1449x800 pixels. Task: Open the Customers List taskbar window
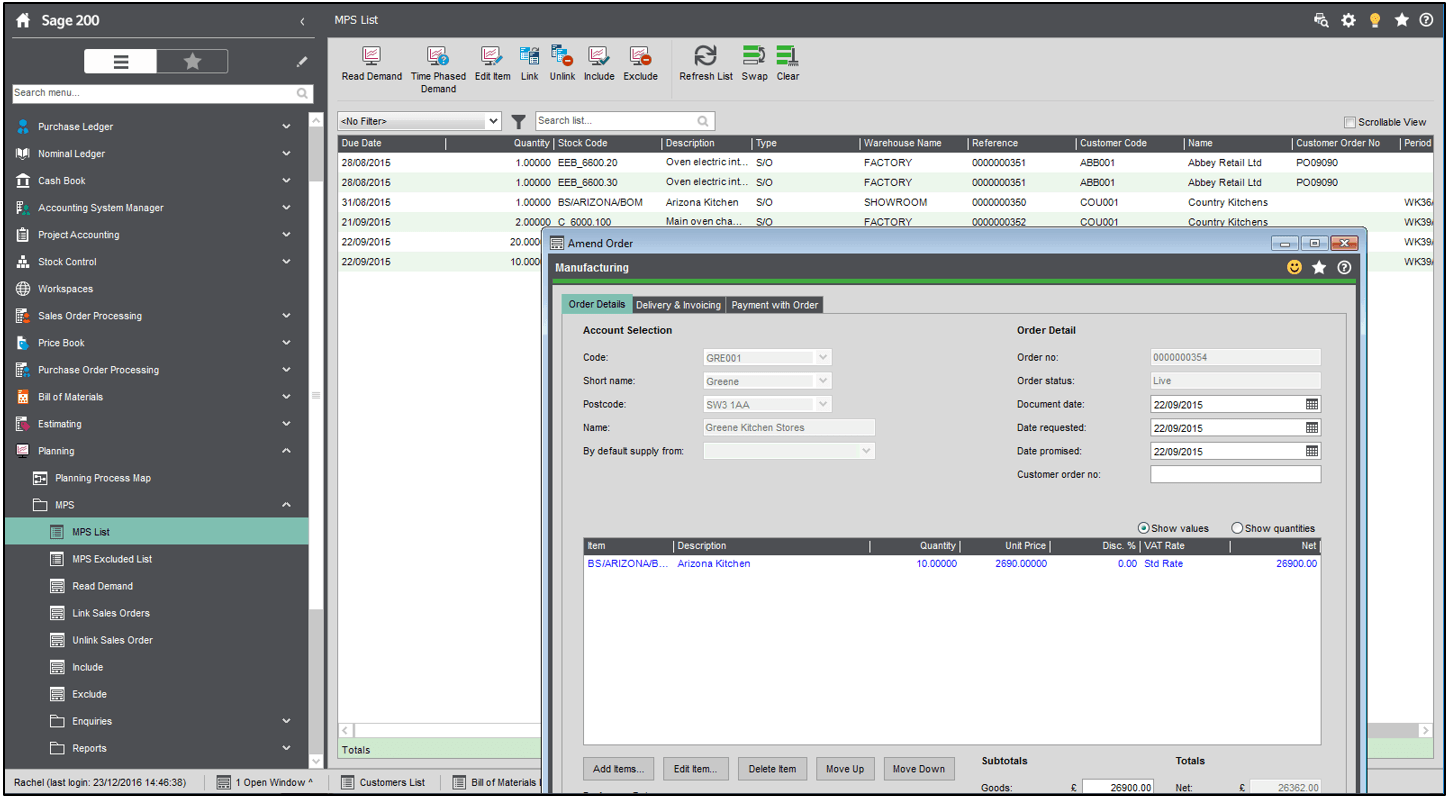tap(383, 782)
